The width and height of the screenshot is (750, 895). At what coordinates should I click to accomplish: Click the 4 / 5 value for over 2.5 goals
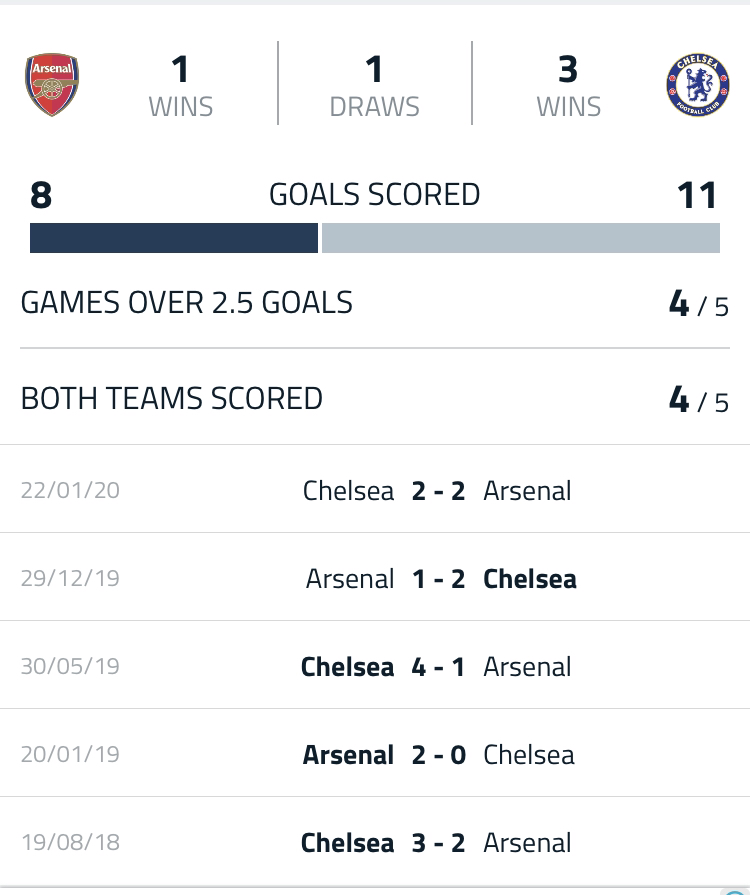[699, 304]
